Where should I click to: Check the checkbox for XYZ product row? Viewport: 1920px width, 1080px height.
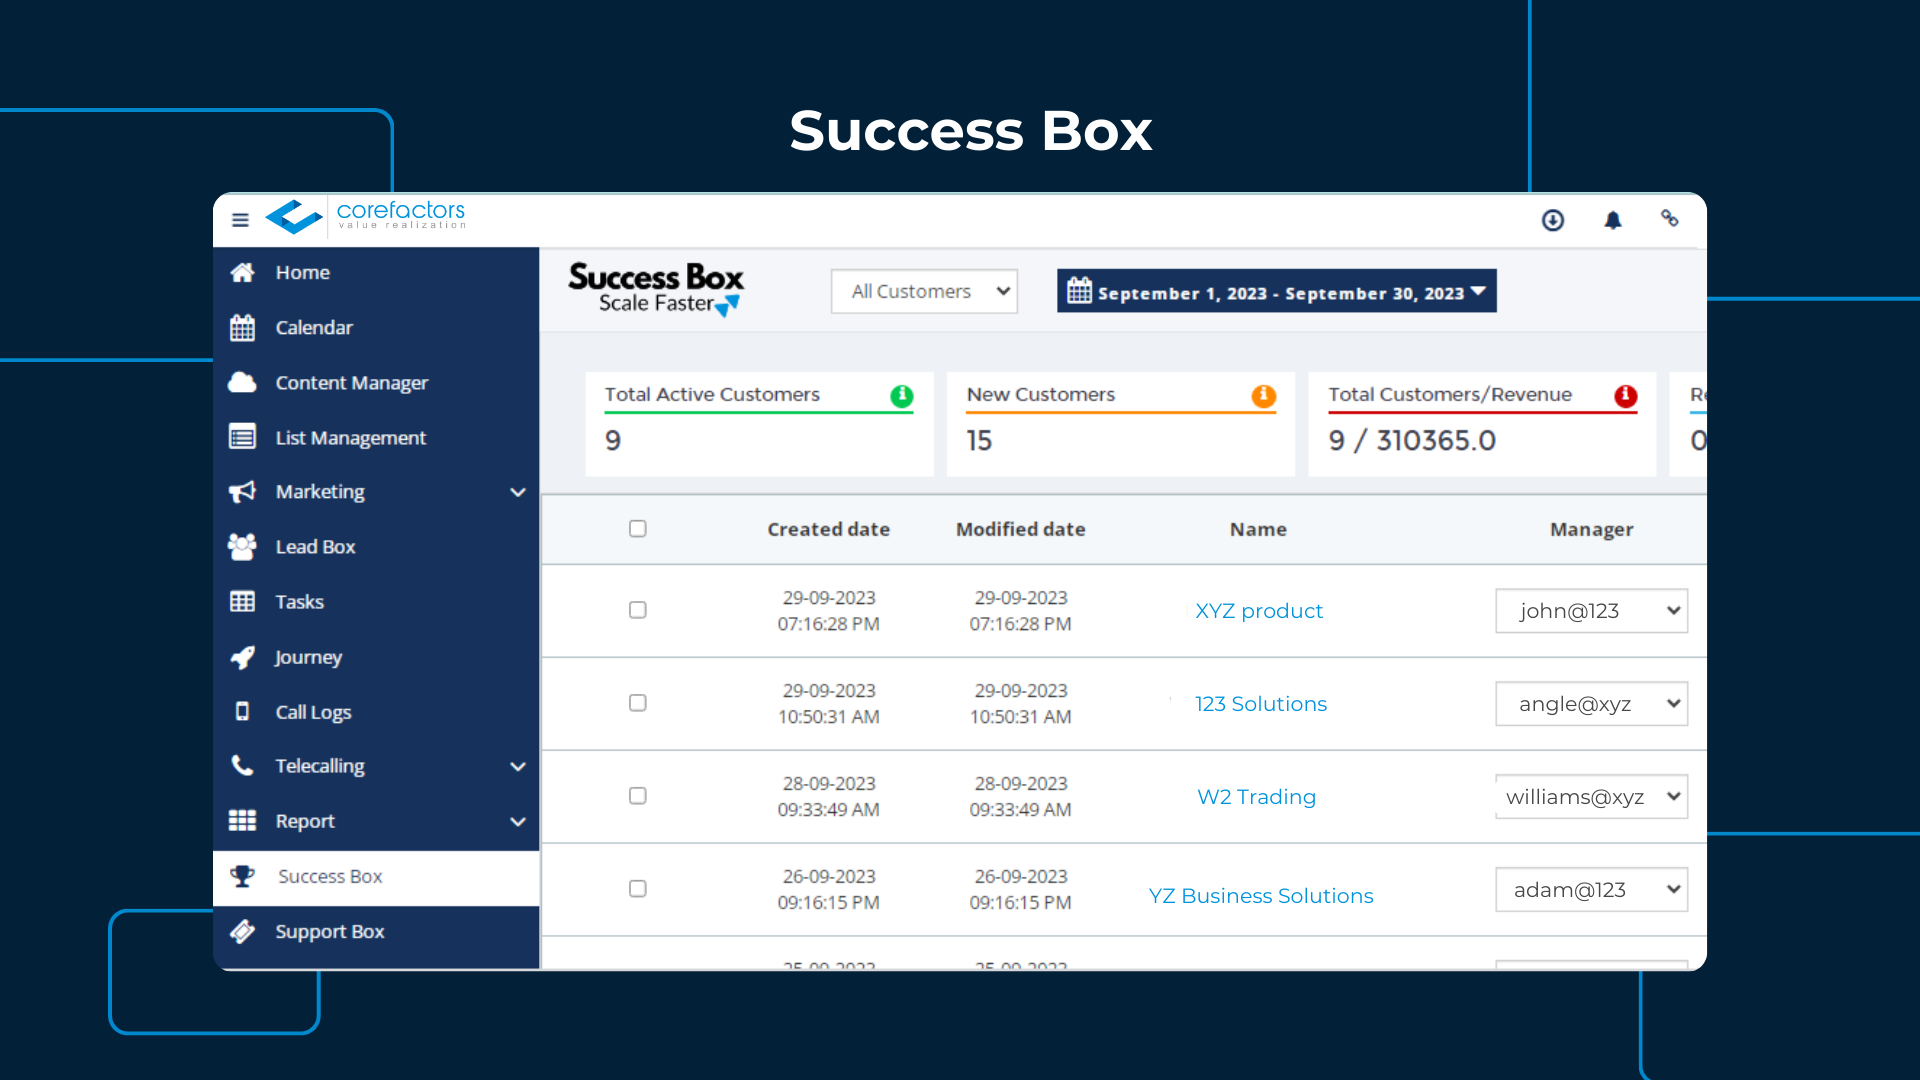point(637,610)
